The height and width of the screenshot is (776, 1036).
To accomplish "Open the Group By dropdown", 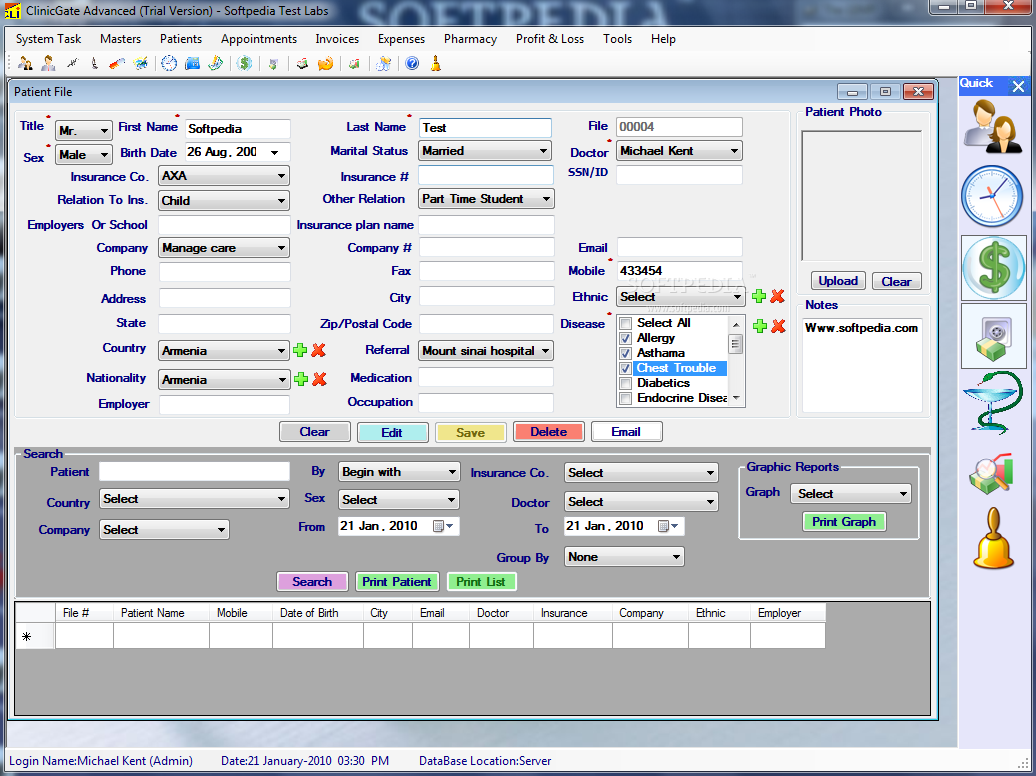I will coord(624,557).
